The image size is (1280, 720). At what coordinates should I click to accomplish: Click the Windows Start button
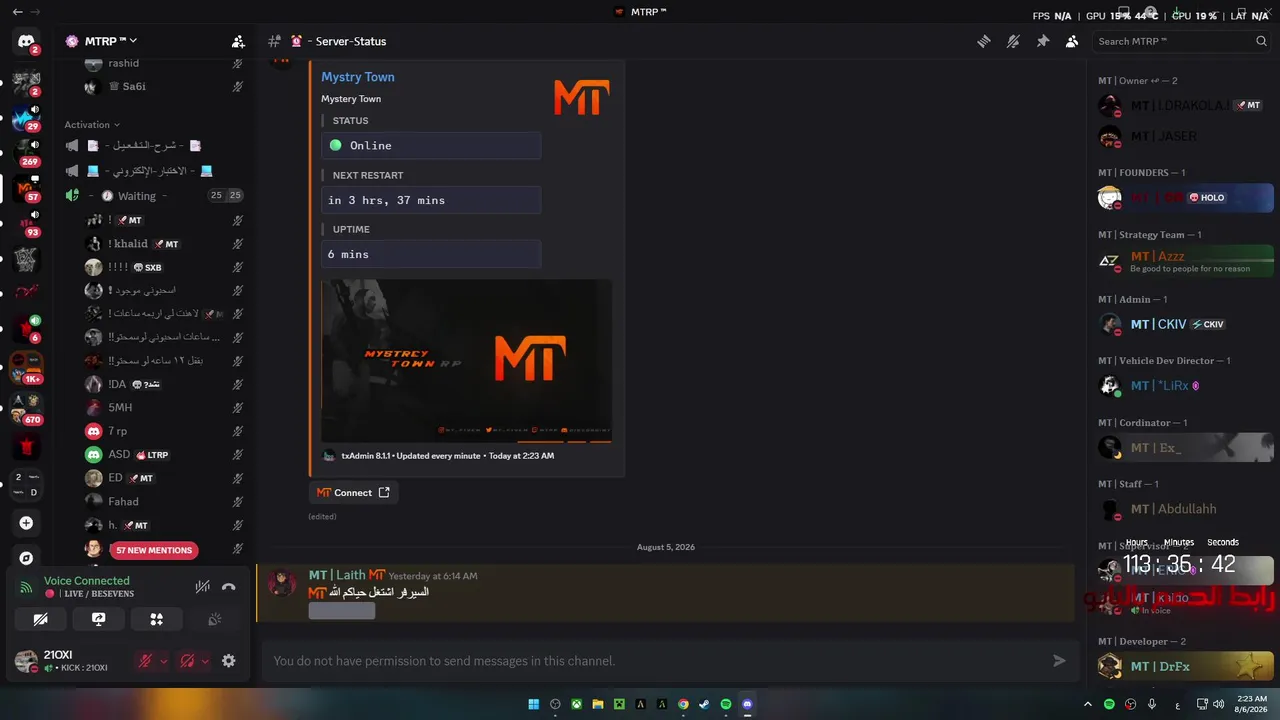click(534, 704)
